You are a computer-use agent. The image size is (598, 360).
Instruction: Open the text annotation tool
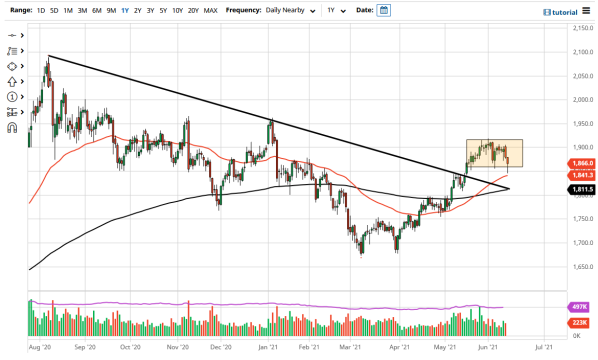tap(12, 51)
